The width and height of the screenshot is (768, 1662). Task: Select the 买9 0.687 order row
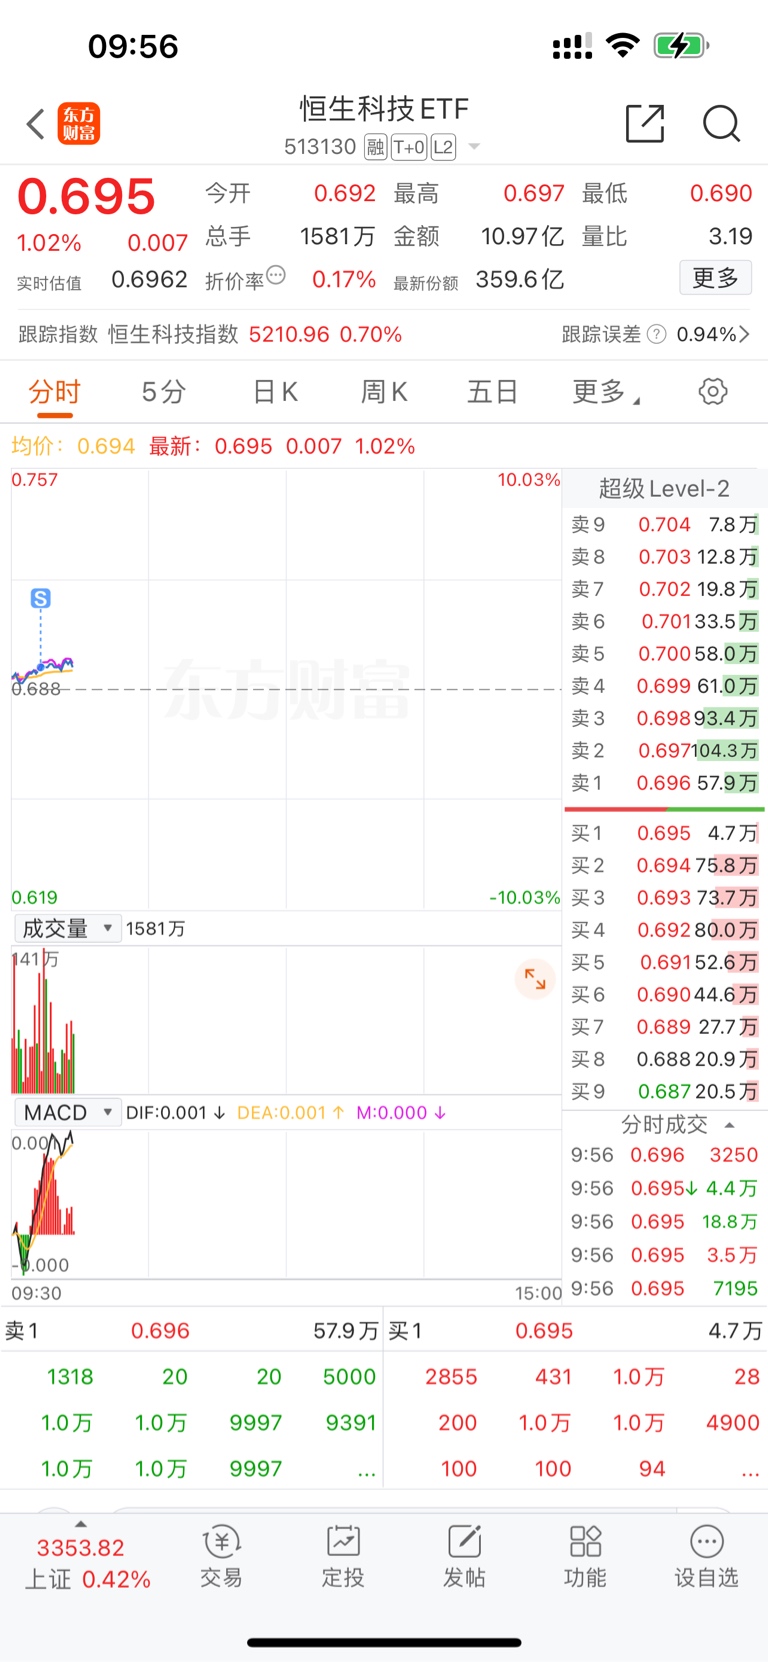click(664, 1091)
